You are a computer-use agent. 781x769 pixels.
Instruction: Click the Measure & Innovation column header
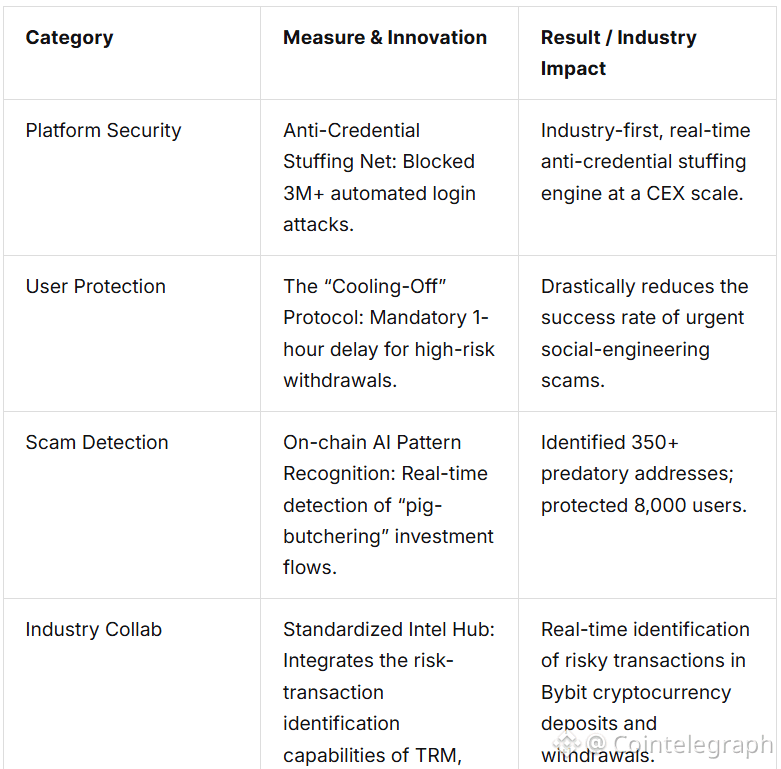tap(385, 38)
